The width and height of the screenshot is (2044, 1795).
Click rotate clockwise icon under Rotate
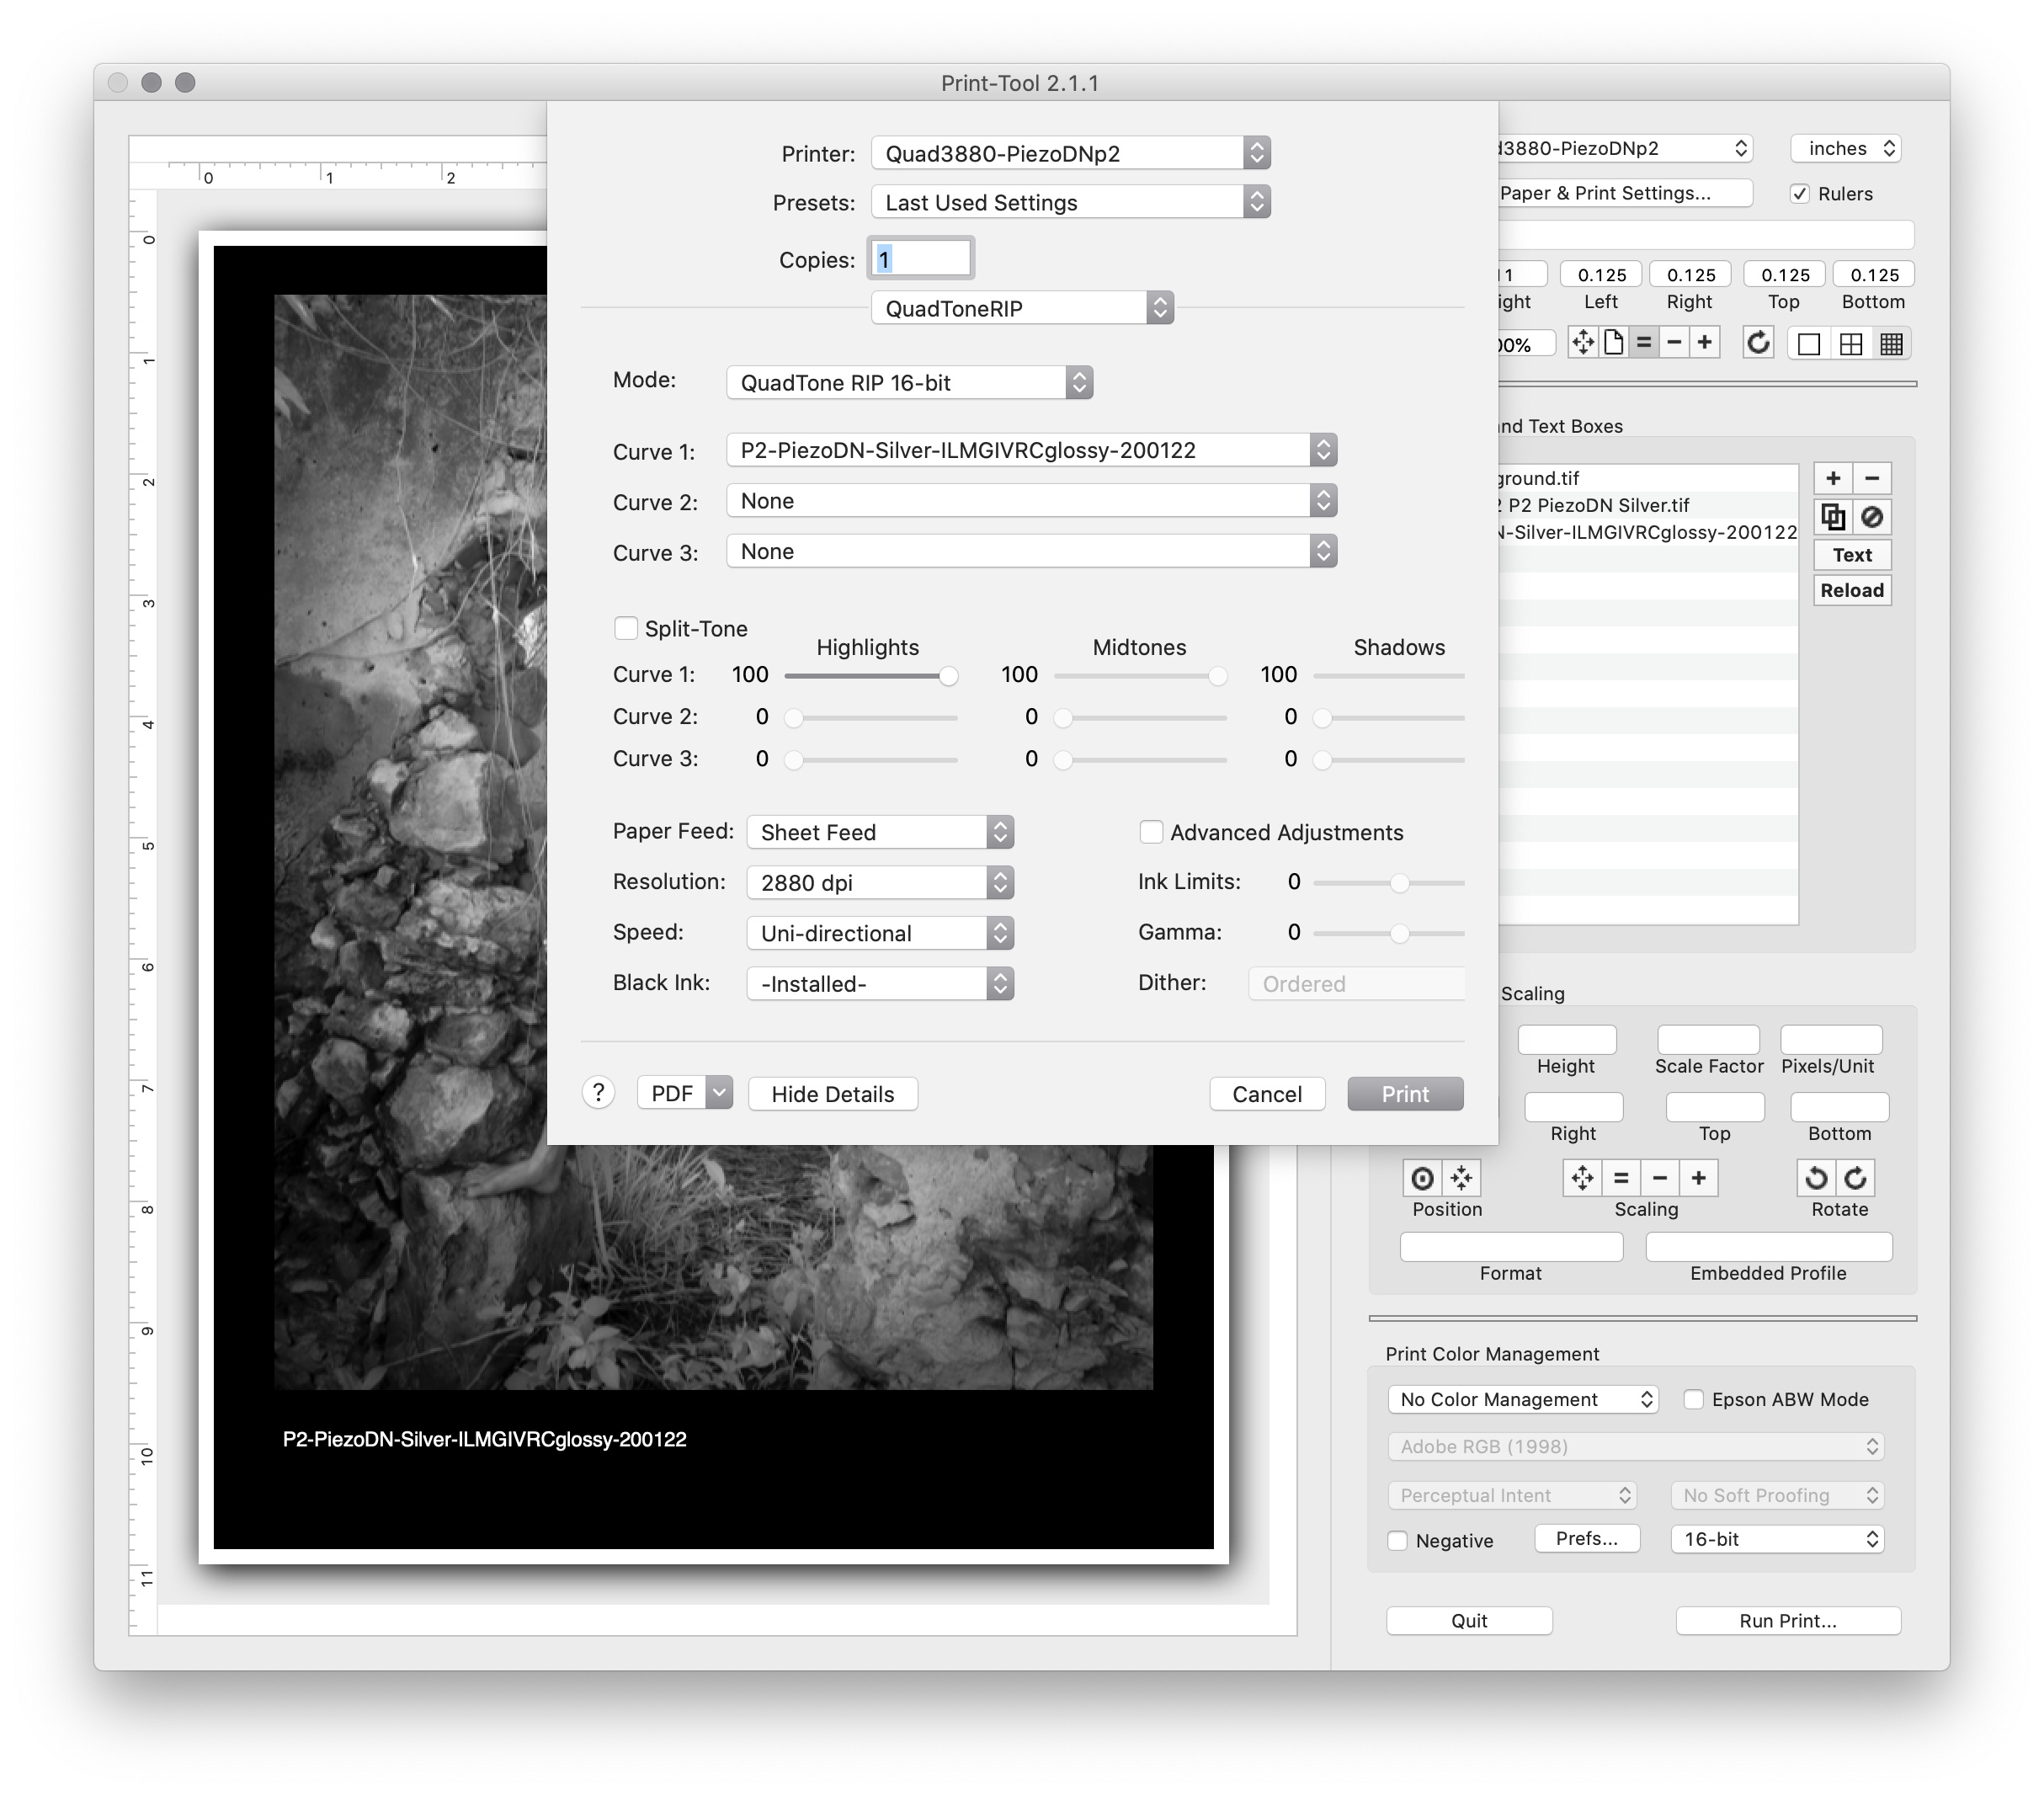[x=1855, y=1178]
